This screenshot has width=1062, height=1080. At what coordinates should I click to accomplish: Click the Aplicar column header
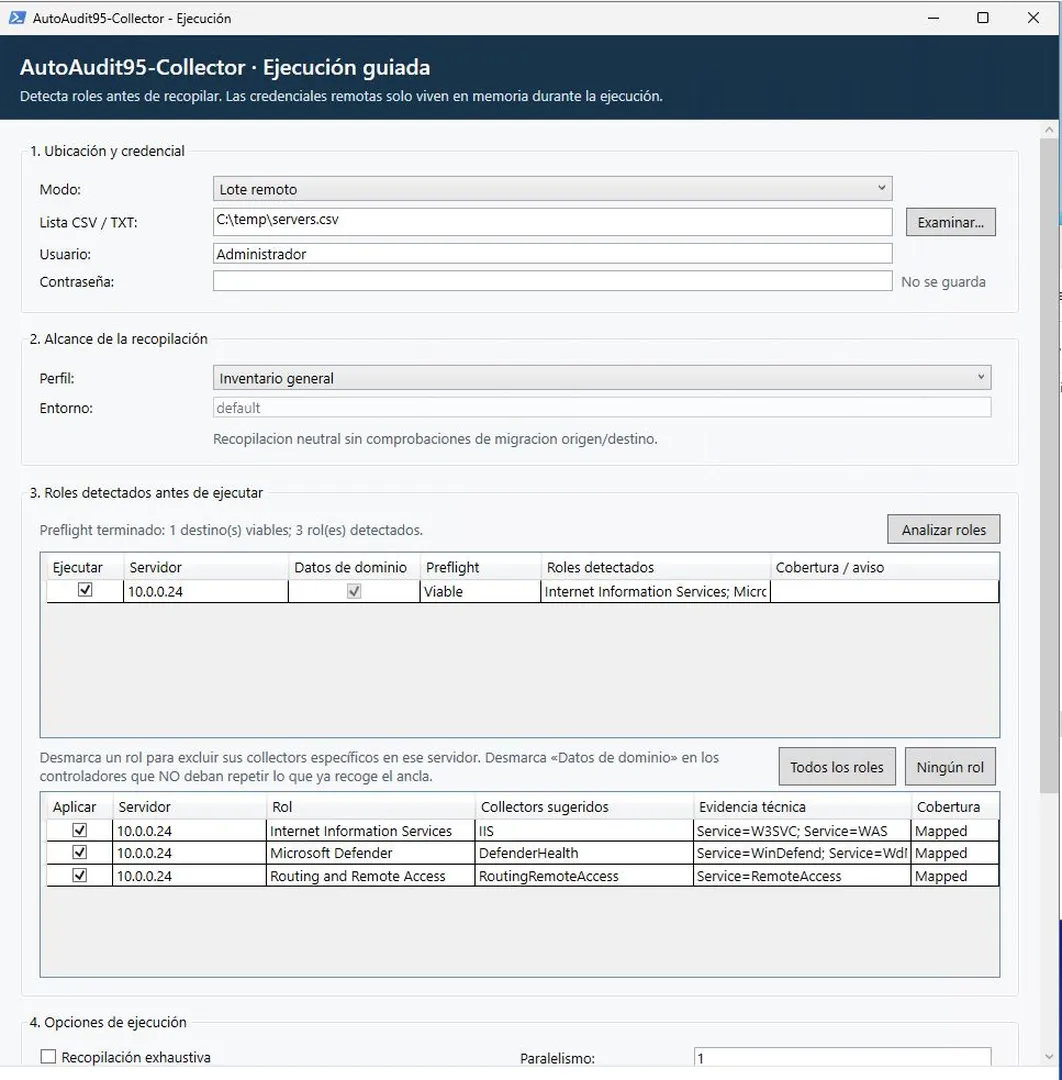click(x=79, y=807)
